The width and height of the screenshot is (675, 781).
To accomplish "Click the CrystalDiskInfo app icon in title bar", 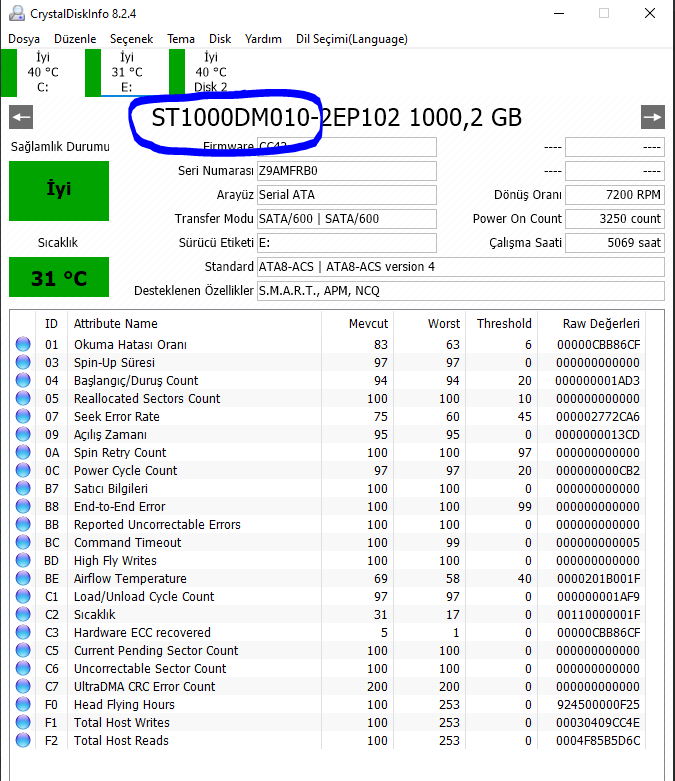I will pos(16,13).
